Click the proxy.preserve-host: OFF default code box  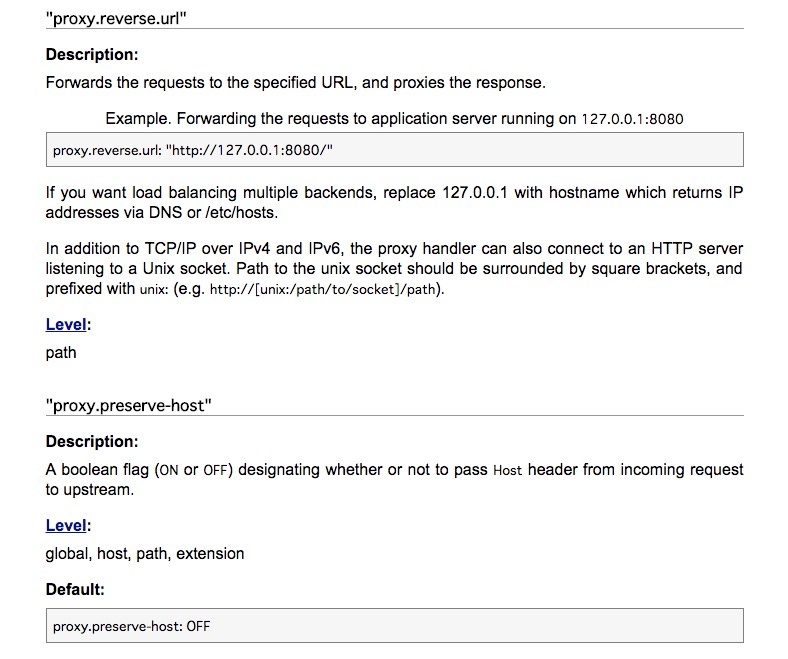click(394, 627)
